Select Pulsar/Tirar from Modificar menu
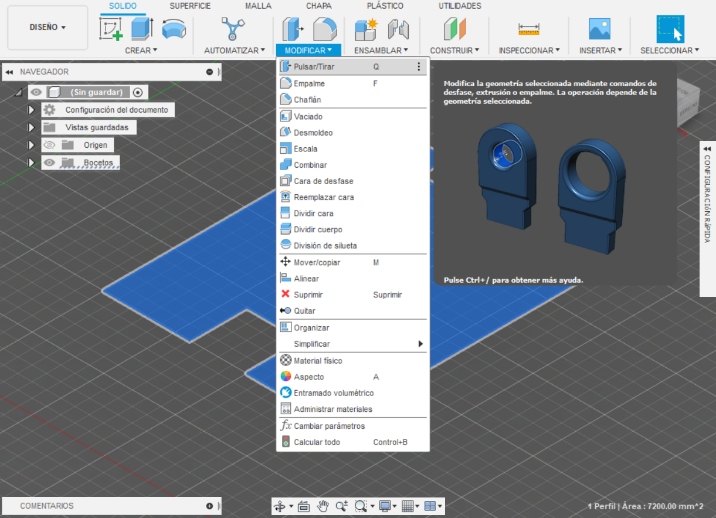This screenshot has width=716, height=518. click(353, 67)
